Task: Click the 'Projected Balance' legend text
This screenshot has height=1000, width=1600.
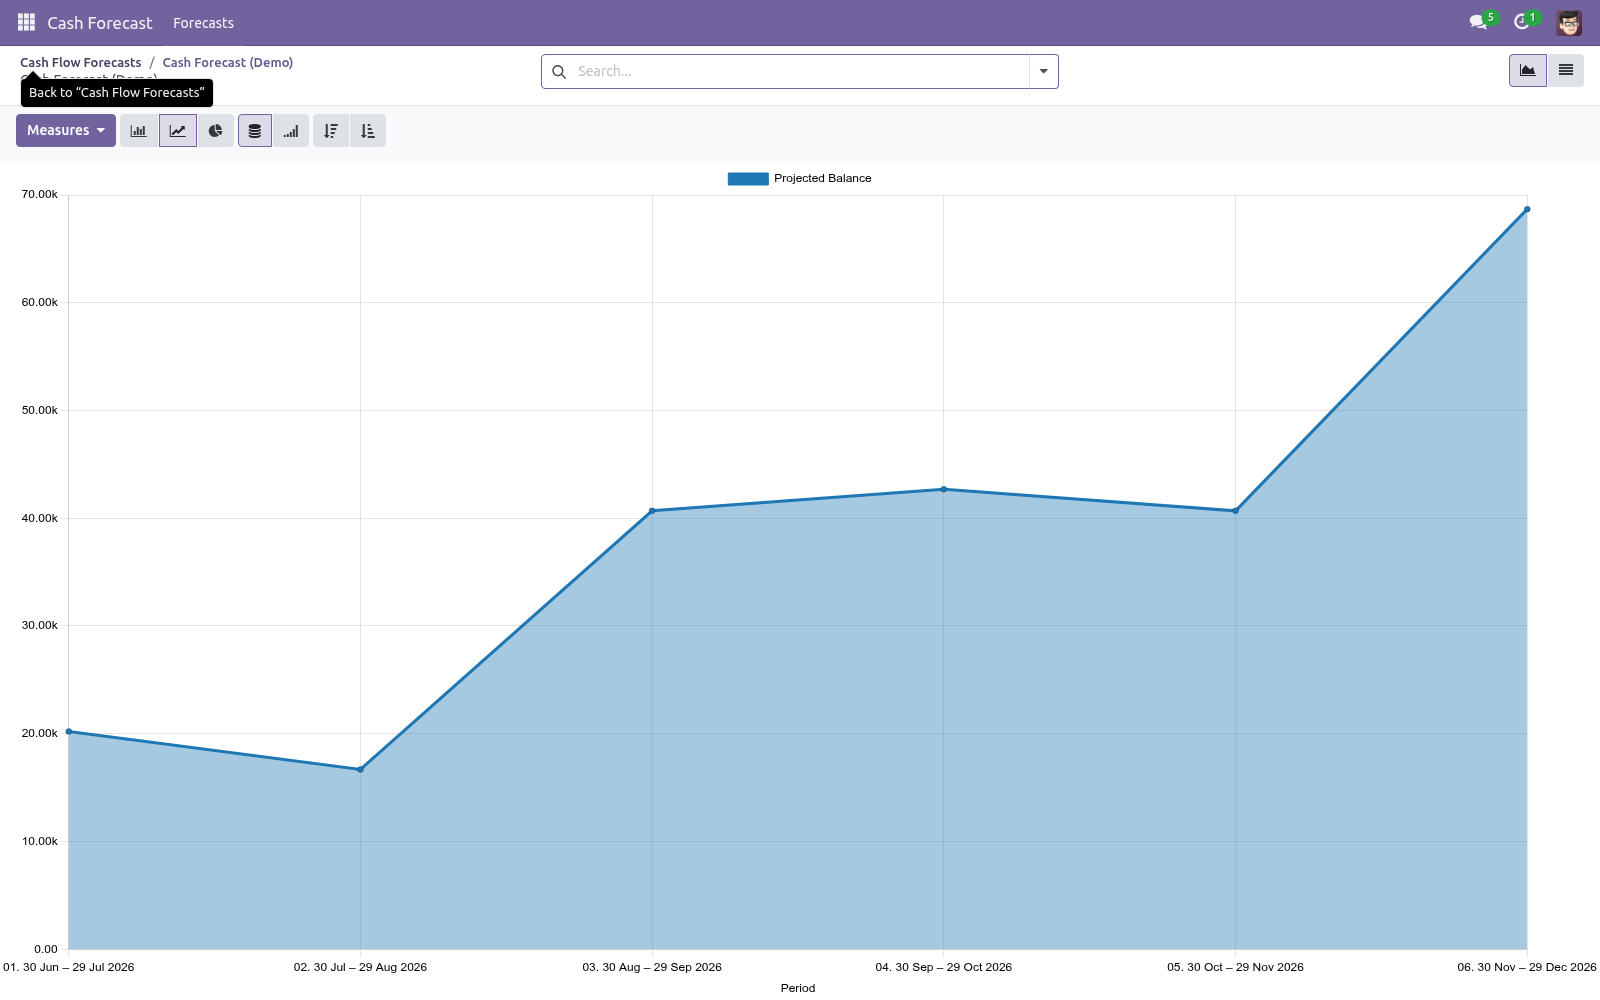Action: tap(822, 179)
